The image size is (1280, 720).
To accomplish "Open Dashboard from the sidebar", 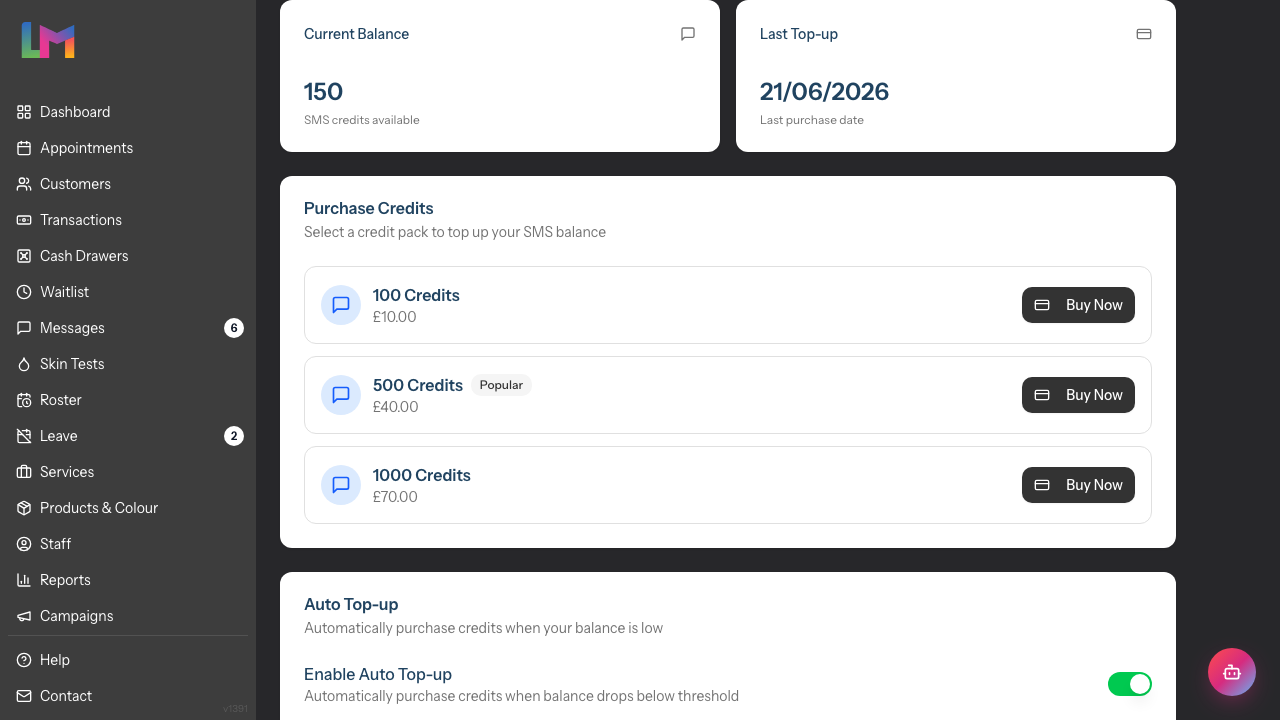I will (x=128, y=112).
